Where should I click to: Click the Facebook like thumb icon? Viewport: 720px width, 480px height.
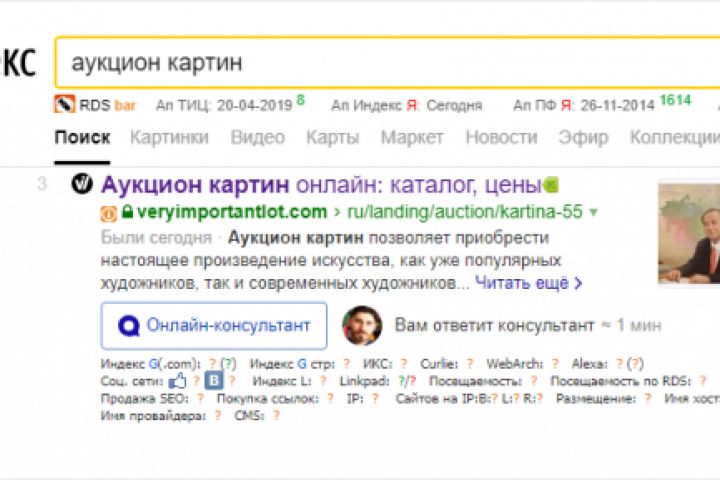[178, 381]
